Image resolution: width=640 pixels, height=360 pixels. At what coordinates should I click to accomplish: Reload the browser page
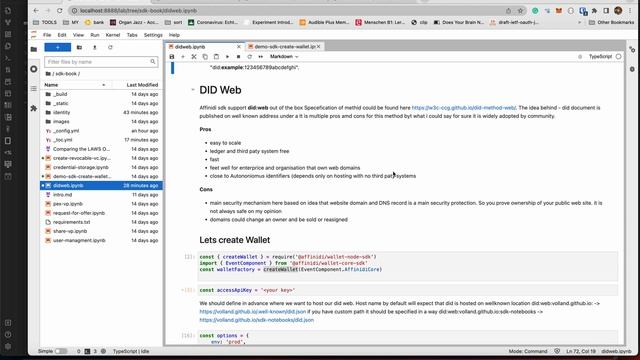pyautogui.click(x=60, y=11)
